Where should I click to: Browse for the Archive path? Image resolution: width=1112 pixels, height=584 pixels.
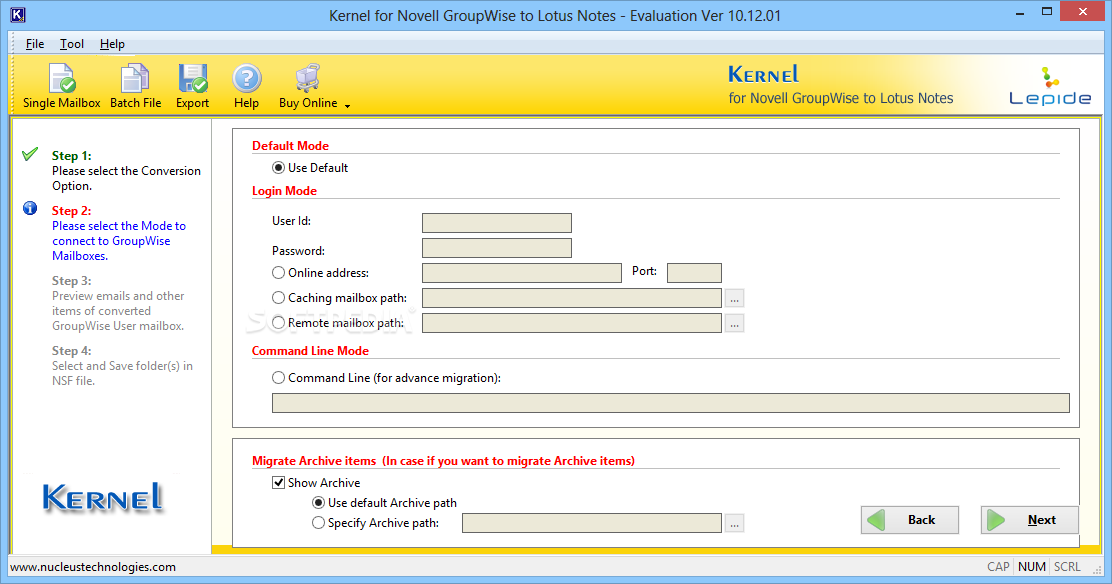coord(735,524)
